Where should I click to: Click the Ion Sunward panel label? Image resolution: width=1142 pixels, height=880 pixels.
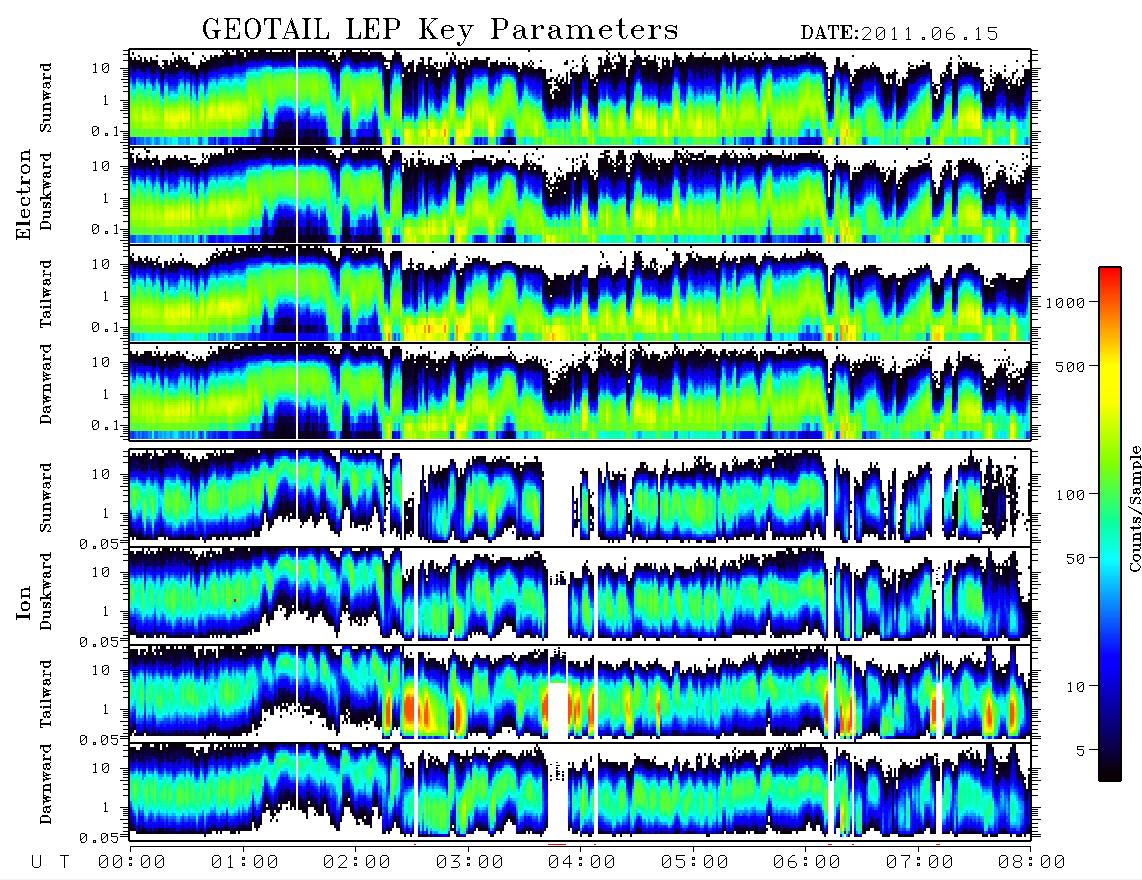(46, 497)
